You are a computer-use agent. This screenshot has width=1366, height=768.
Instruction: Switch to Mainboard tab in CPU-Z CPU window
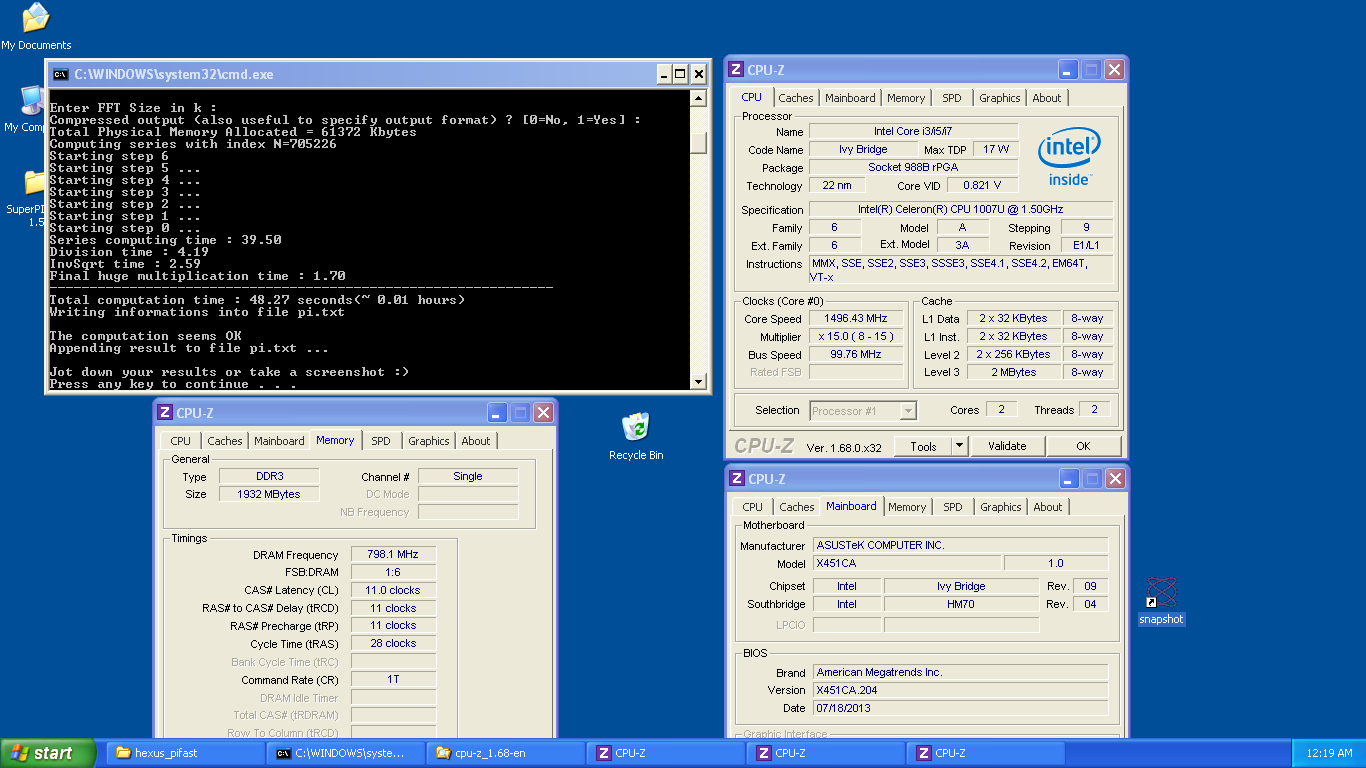tap(850, 98)
